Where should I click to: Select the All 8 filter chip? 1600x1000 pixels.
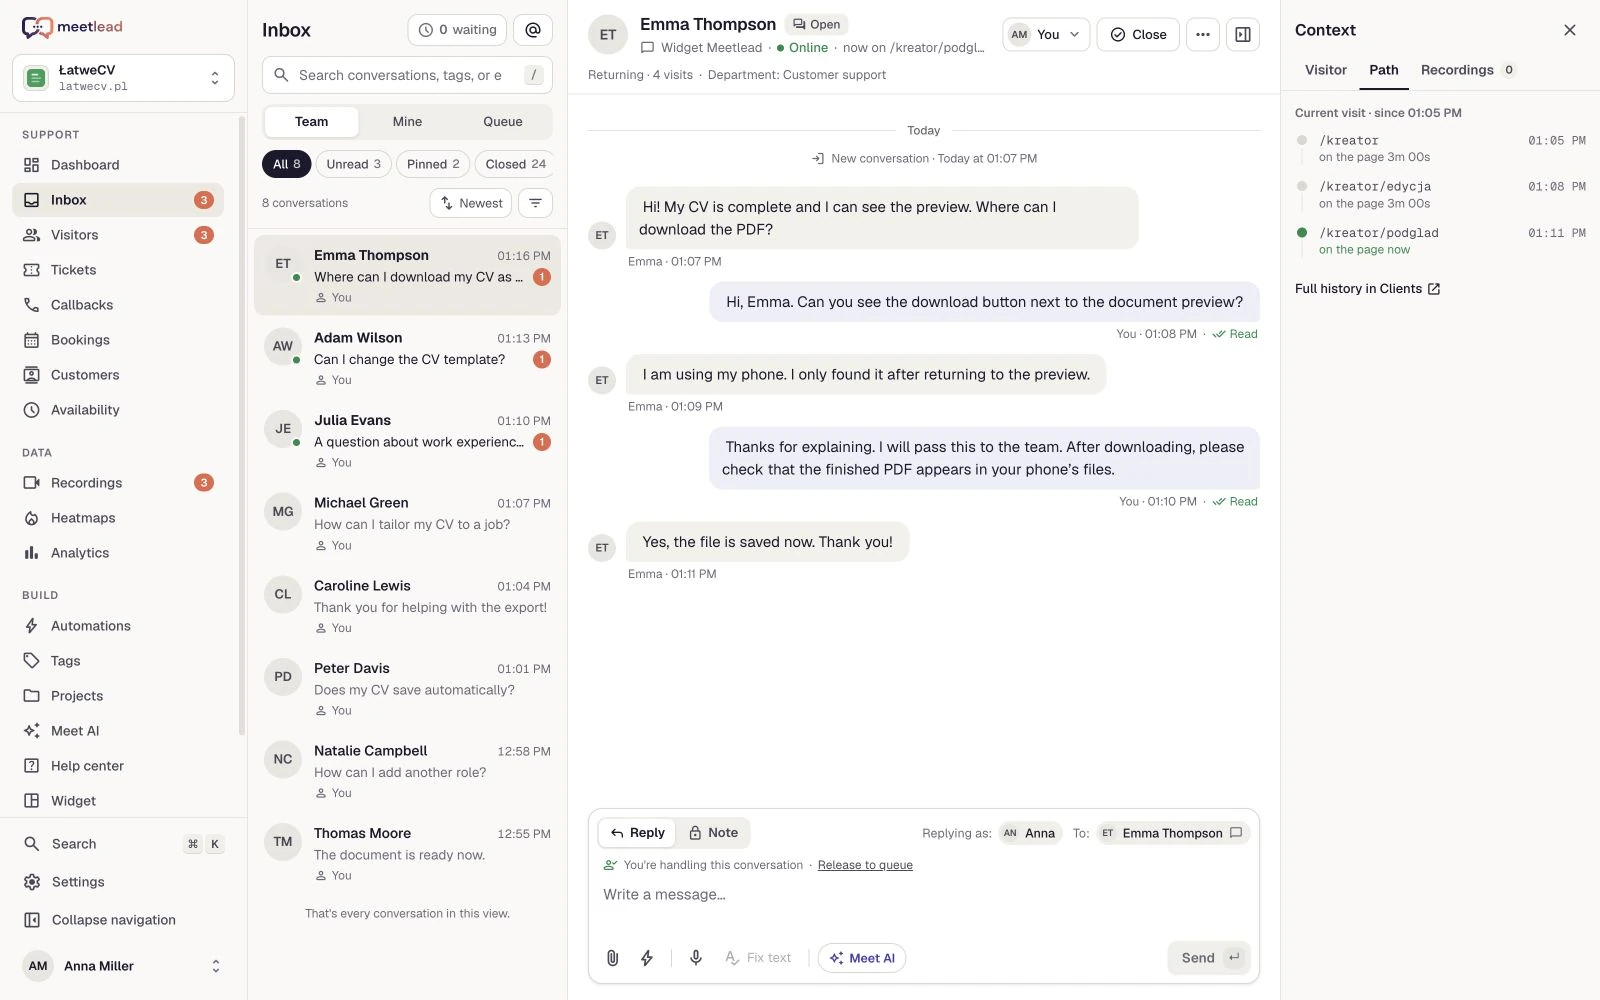coord(286,164)
